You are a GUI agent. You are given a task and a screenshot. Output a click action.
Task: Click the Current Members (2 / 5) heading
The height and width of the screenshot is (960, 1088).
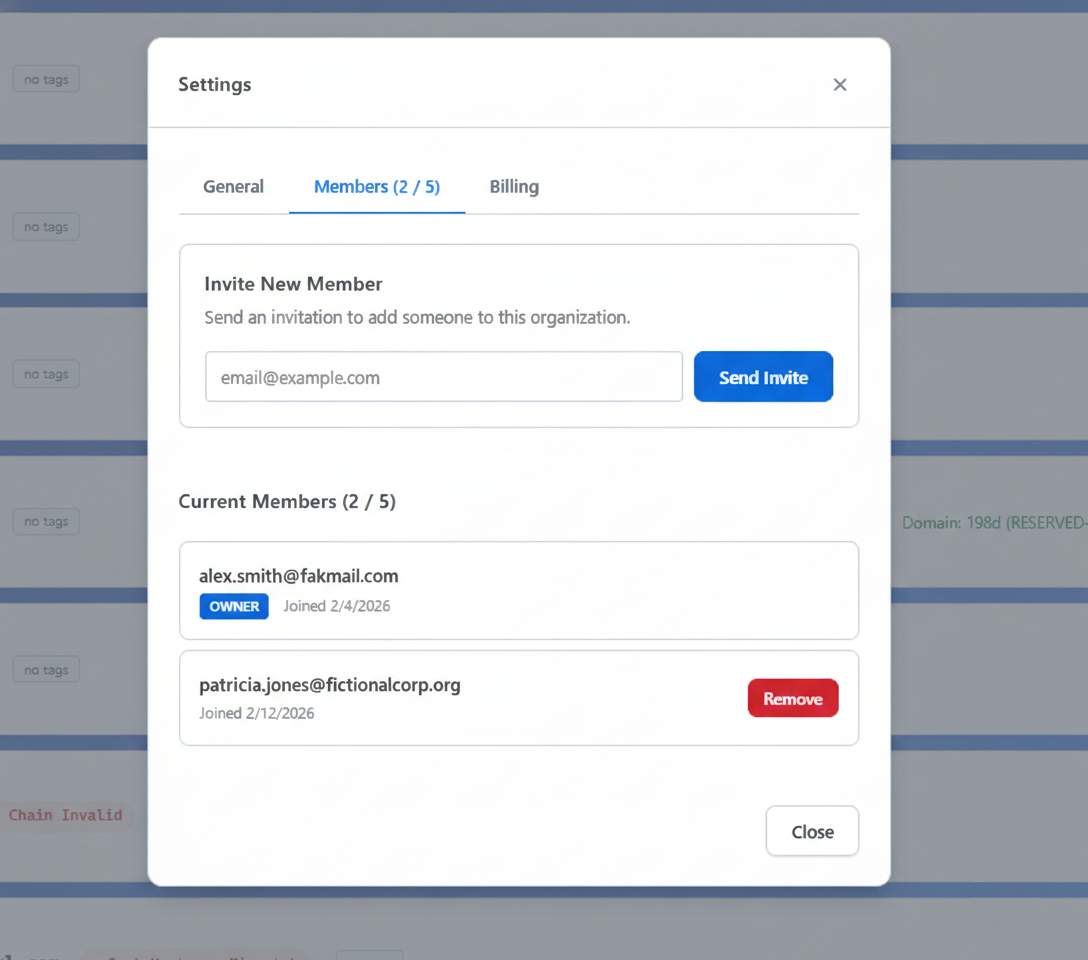(x=287, y=502)
